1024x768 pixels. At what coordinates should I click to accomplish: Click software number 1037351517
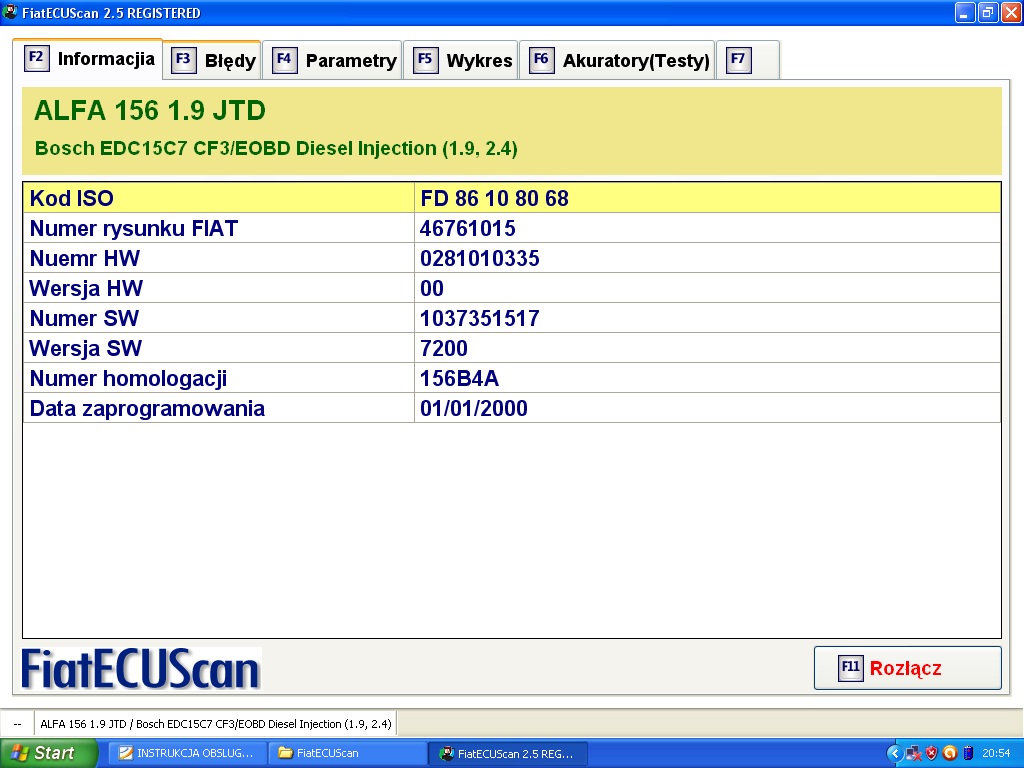click(x=480, y=318)
